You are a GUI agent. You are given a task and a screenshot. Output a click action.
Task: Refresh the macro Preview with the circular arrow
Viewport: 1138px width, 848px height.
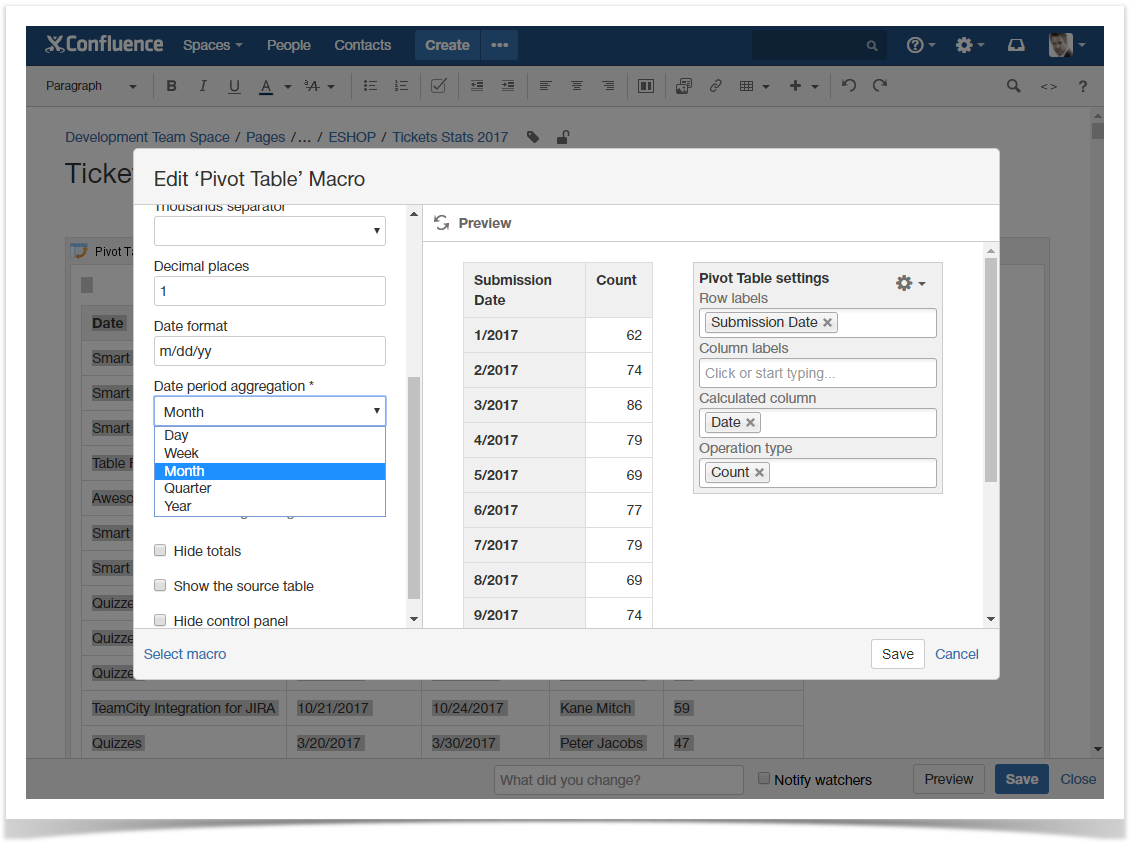point(442,222)
